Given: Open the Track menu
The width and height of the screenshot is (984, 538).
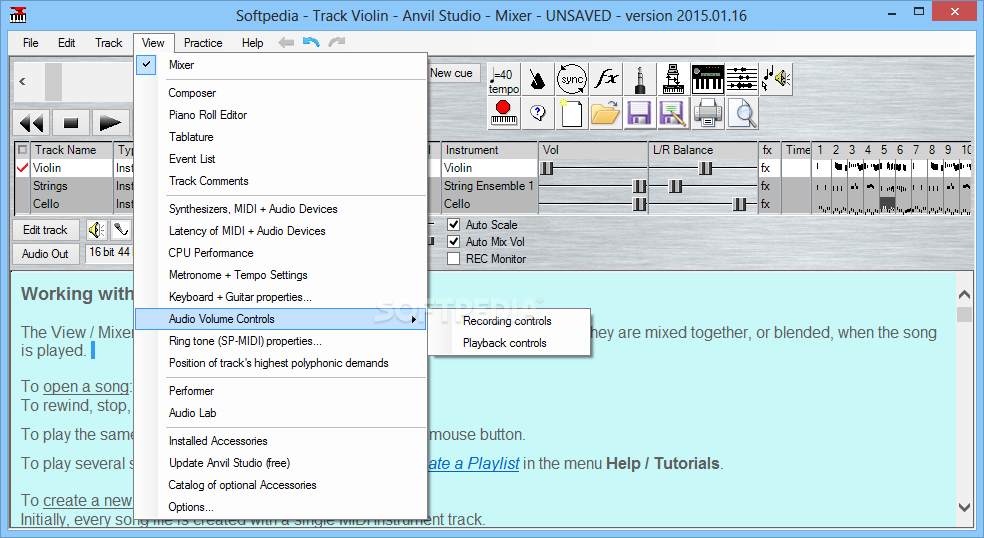Looking at the screenshot, I should pos(109,43).
